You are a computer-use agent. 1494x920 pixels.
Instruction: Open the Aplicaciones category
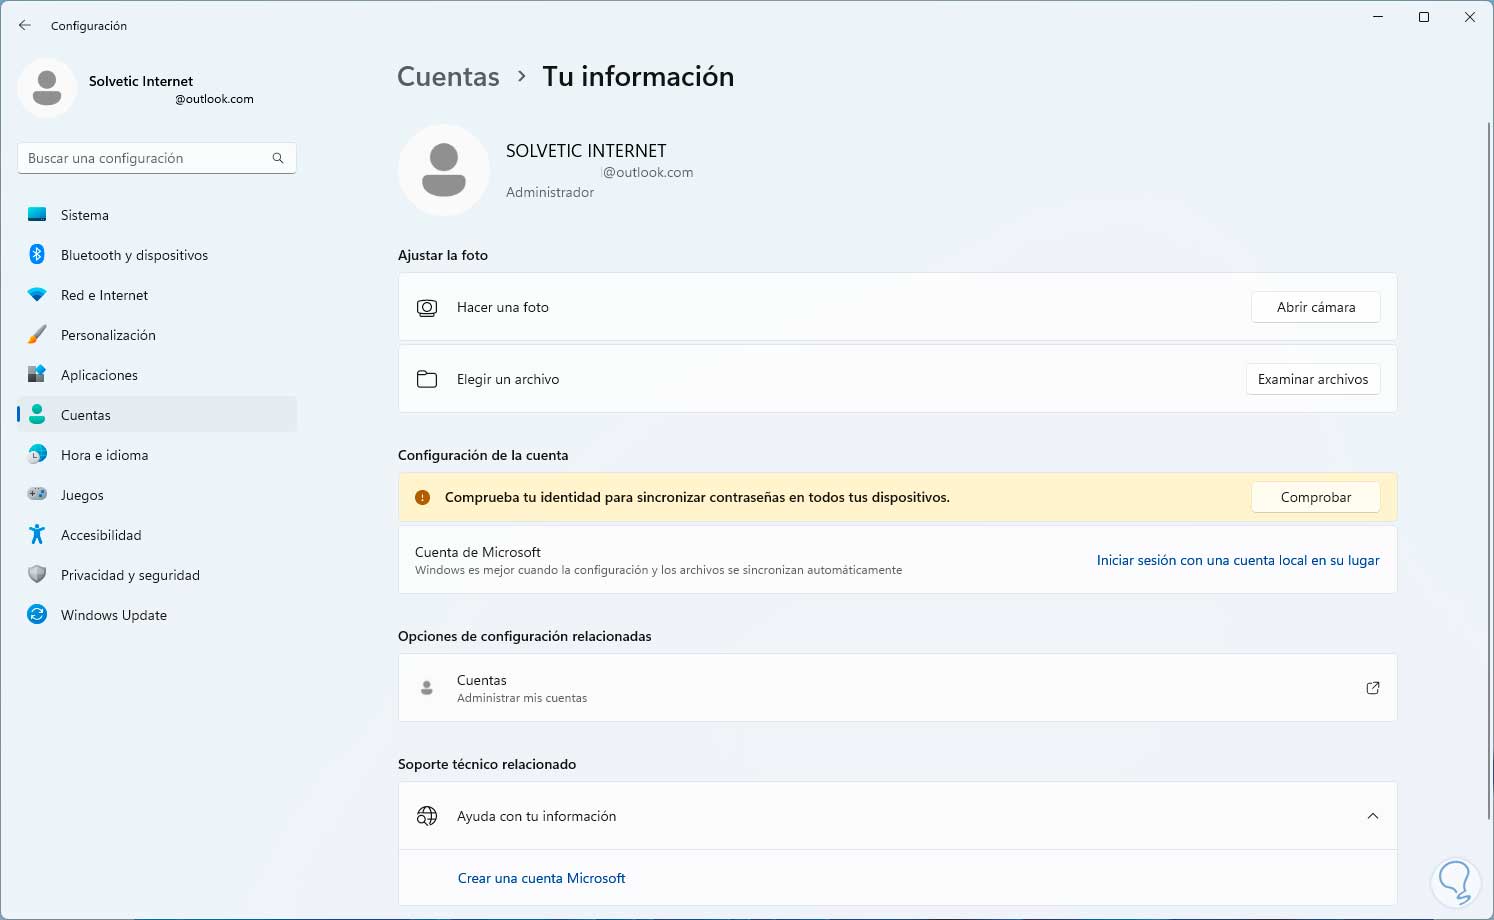click(x=157, y=375)
